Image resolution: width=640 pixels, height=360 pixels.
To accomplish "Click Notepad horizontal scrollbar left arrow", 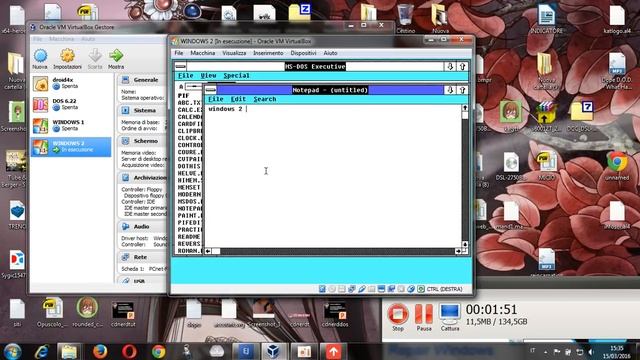I will point(208,251).
